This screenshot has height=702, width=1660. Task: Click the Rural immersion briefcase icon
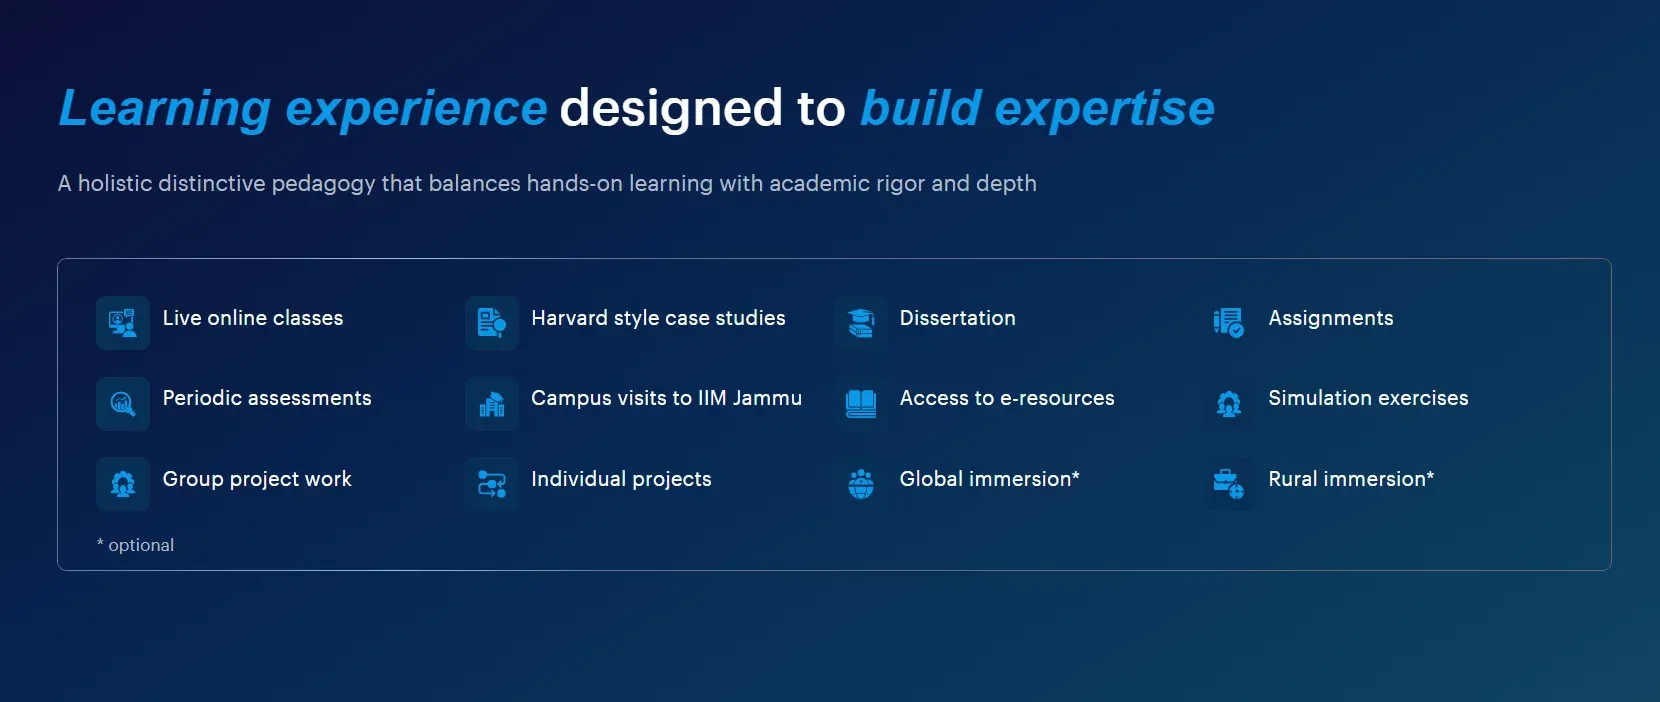tap(1229, 484)
